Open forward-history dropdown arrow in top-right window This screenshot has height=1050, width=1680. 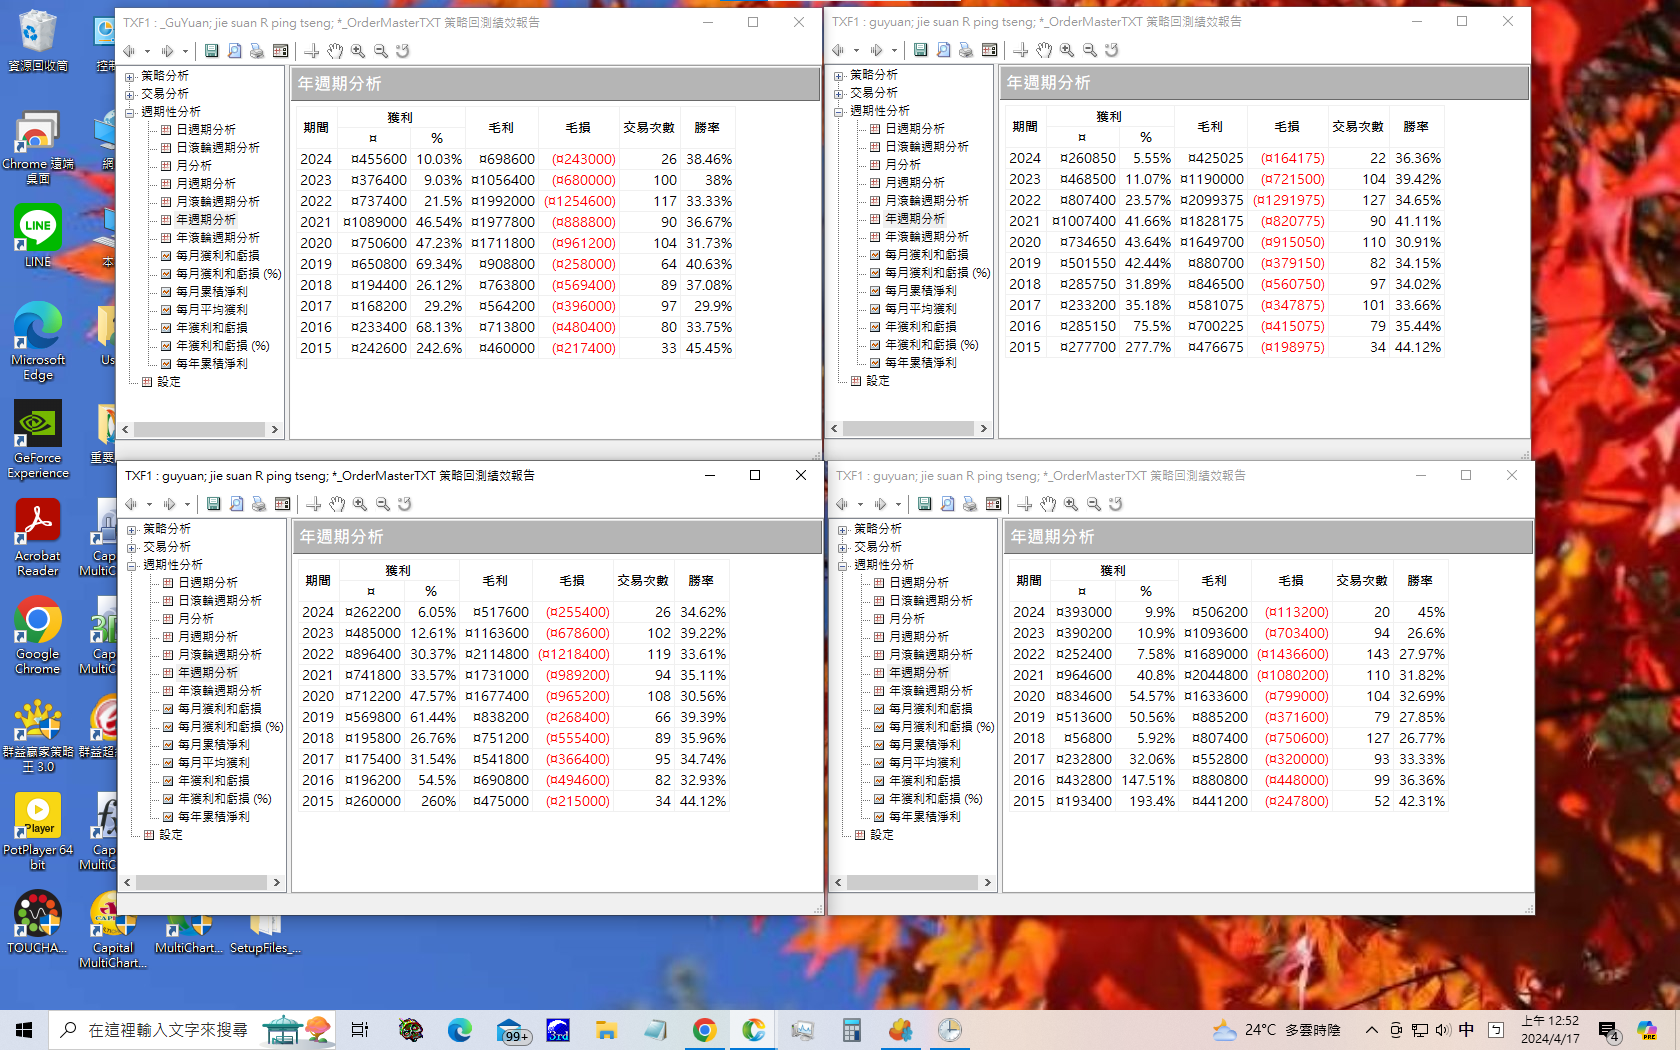pyautogui.click(x=894, y=50)
